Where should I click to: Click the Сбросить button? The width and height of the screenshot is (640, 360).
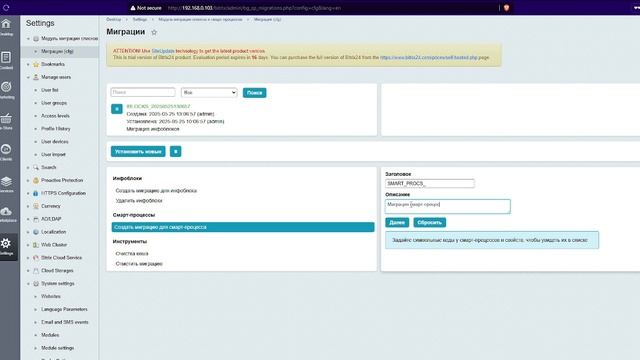coord(429,222)
